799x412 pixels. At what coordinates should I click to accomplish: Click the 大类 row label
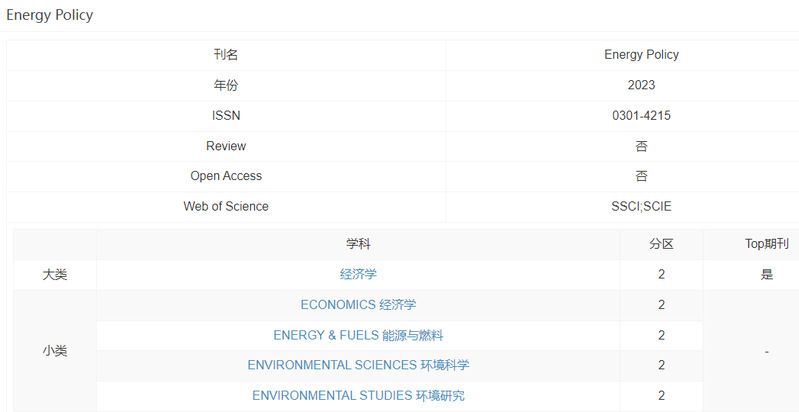point(55,274)
